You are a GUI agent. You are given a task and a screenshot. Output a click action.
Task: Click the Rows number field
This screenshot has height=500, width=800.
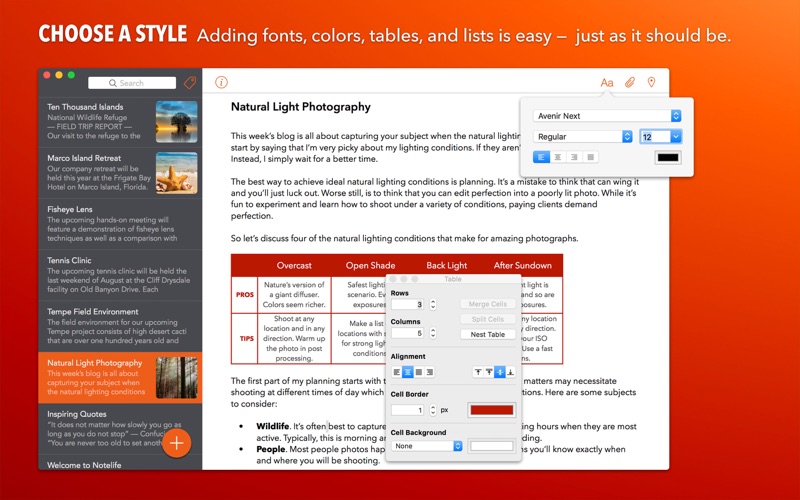407,304
